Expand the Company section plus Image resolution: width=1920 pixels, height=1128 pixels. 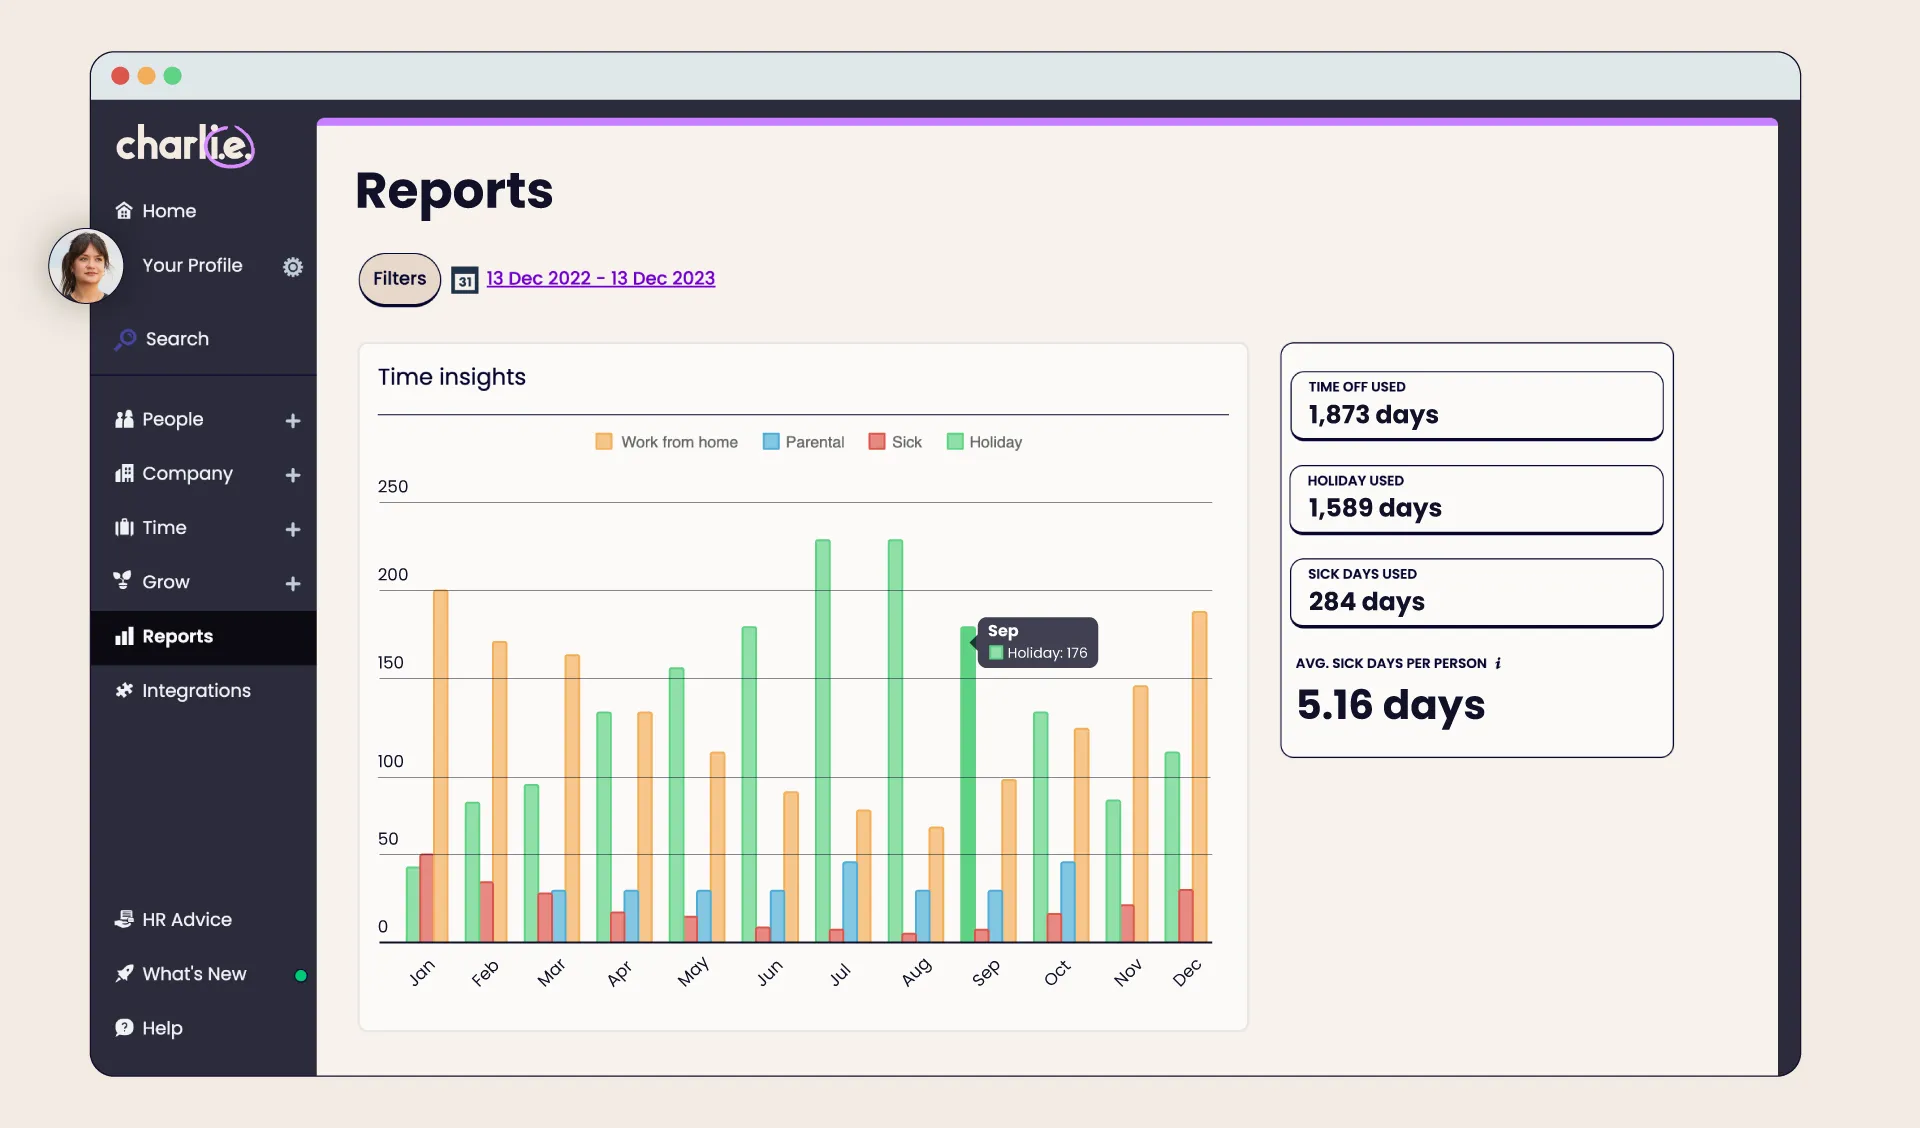[x=292, y=475]
